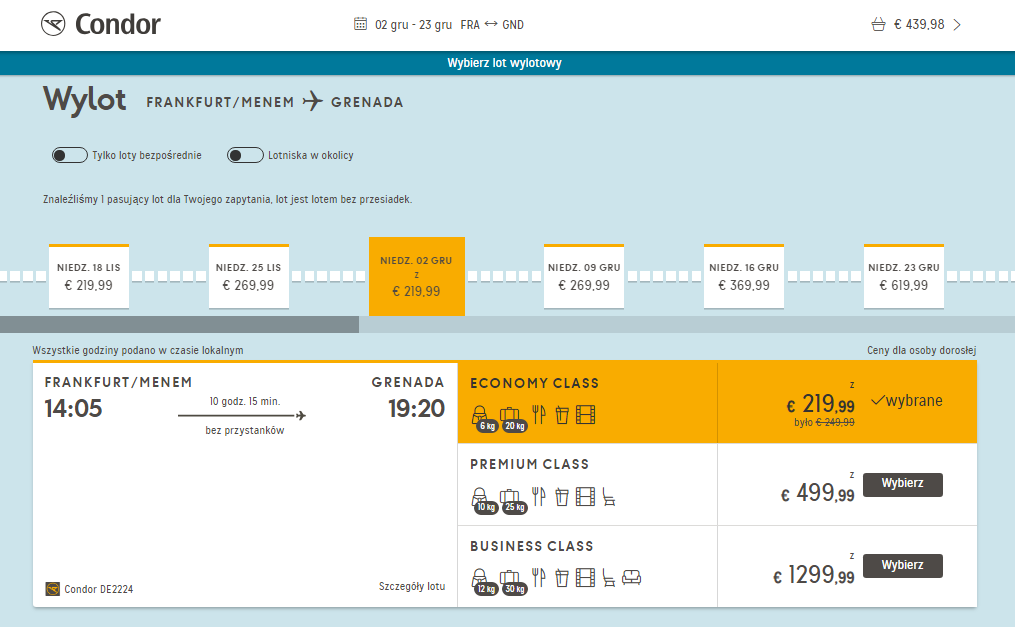Toggle 'Tylko loty bezpośrednie' switch
Viewport: 1015px width, 627px height.
(x=70, y=155)
